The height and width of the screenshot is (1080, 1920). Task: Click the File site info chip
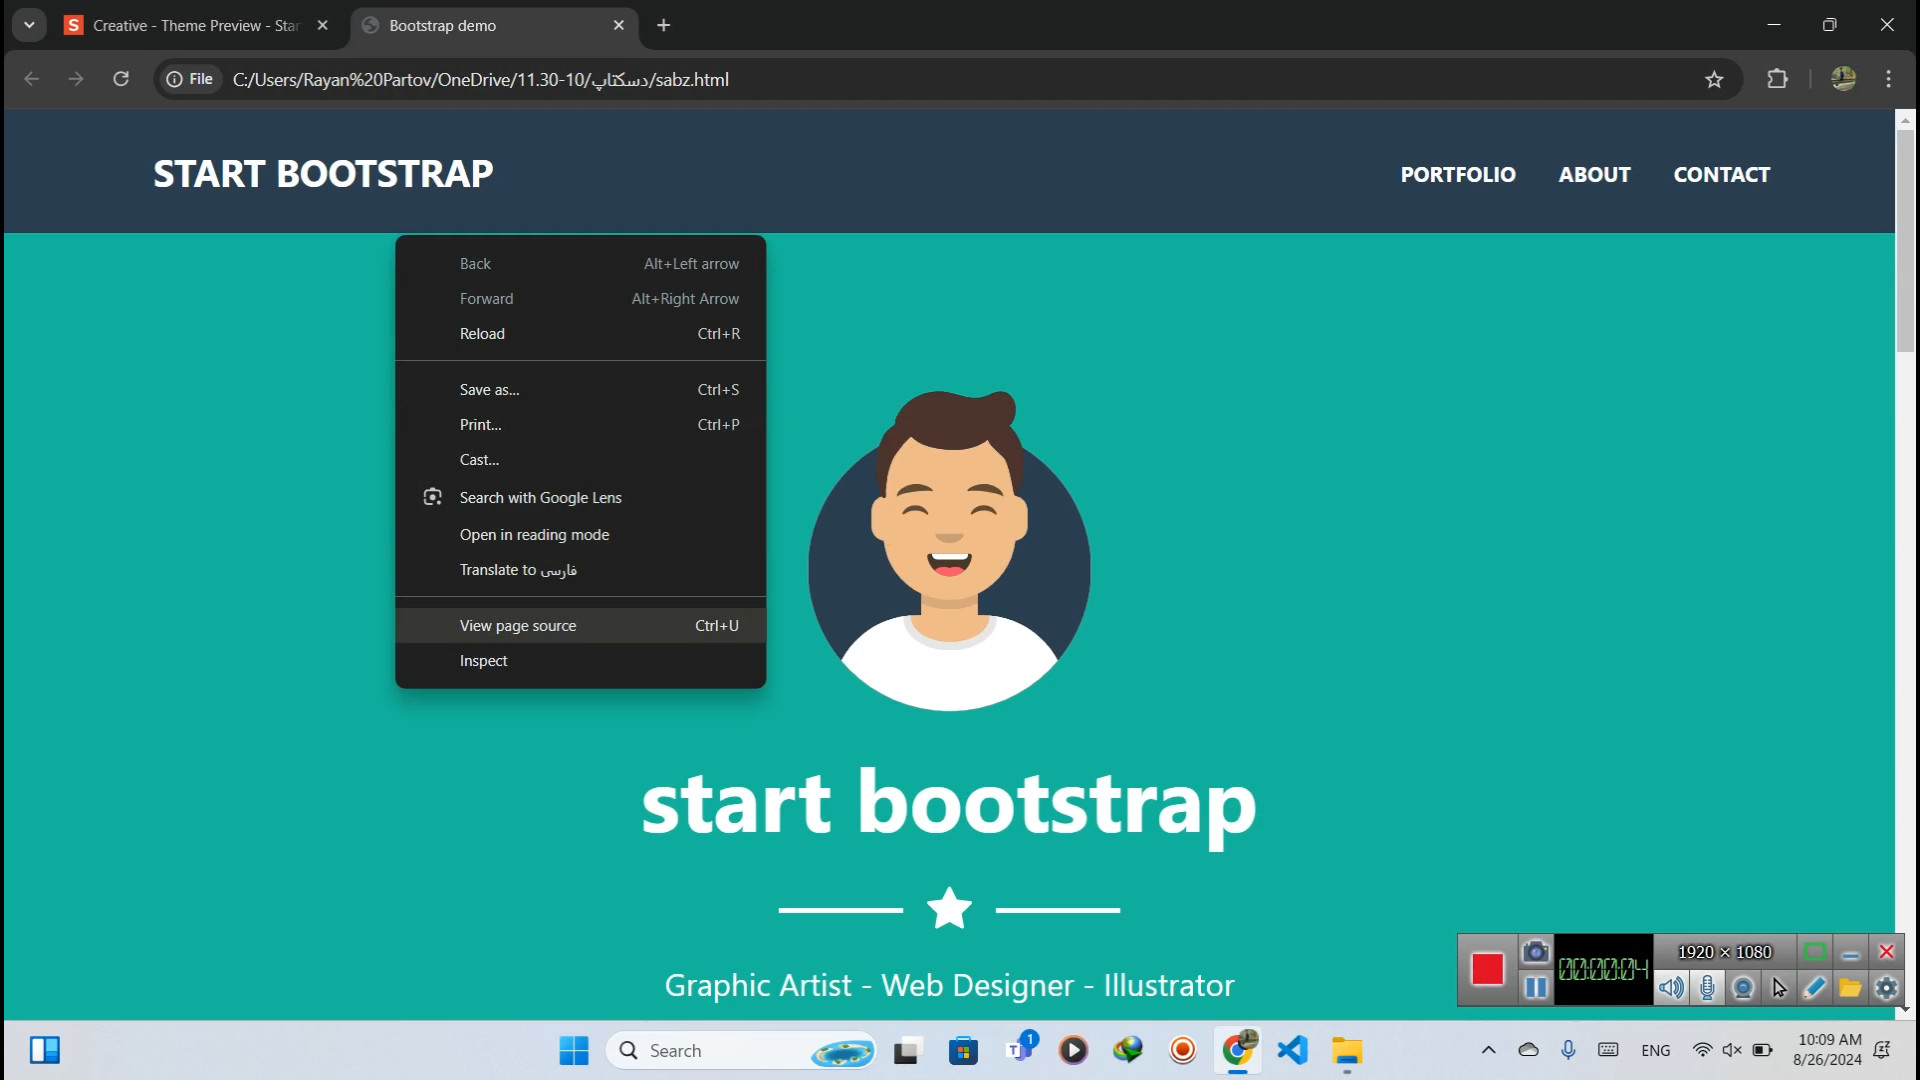190,79
